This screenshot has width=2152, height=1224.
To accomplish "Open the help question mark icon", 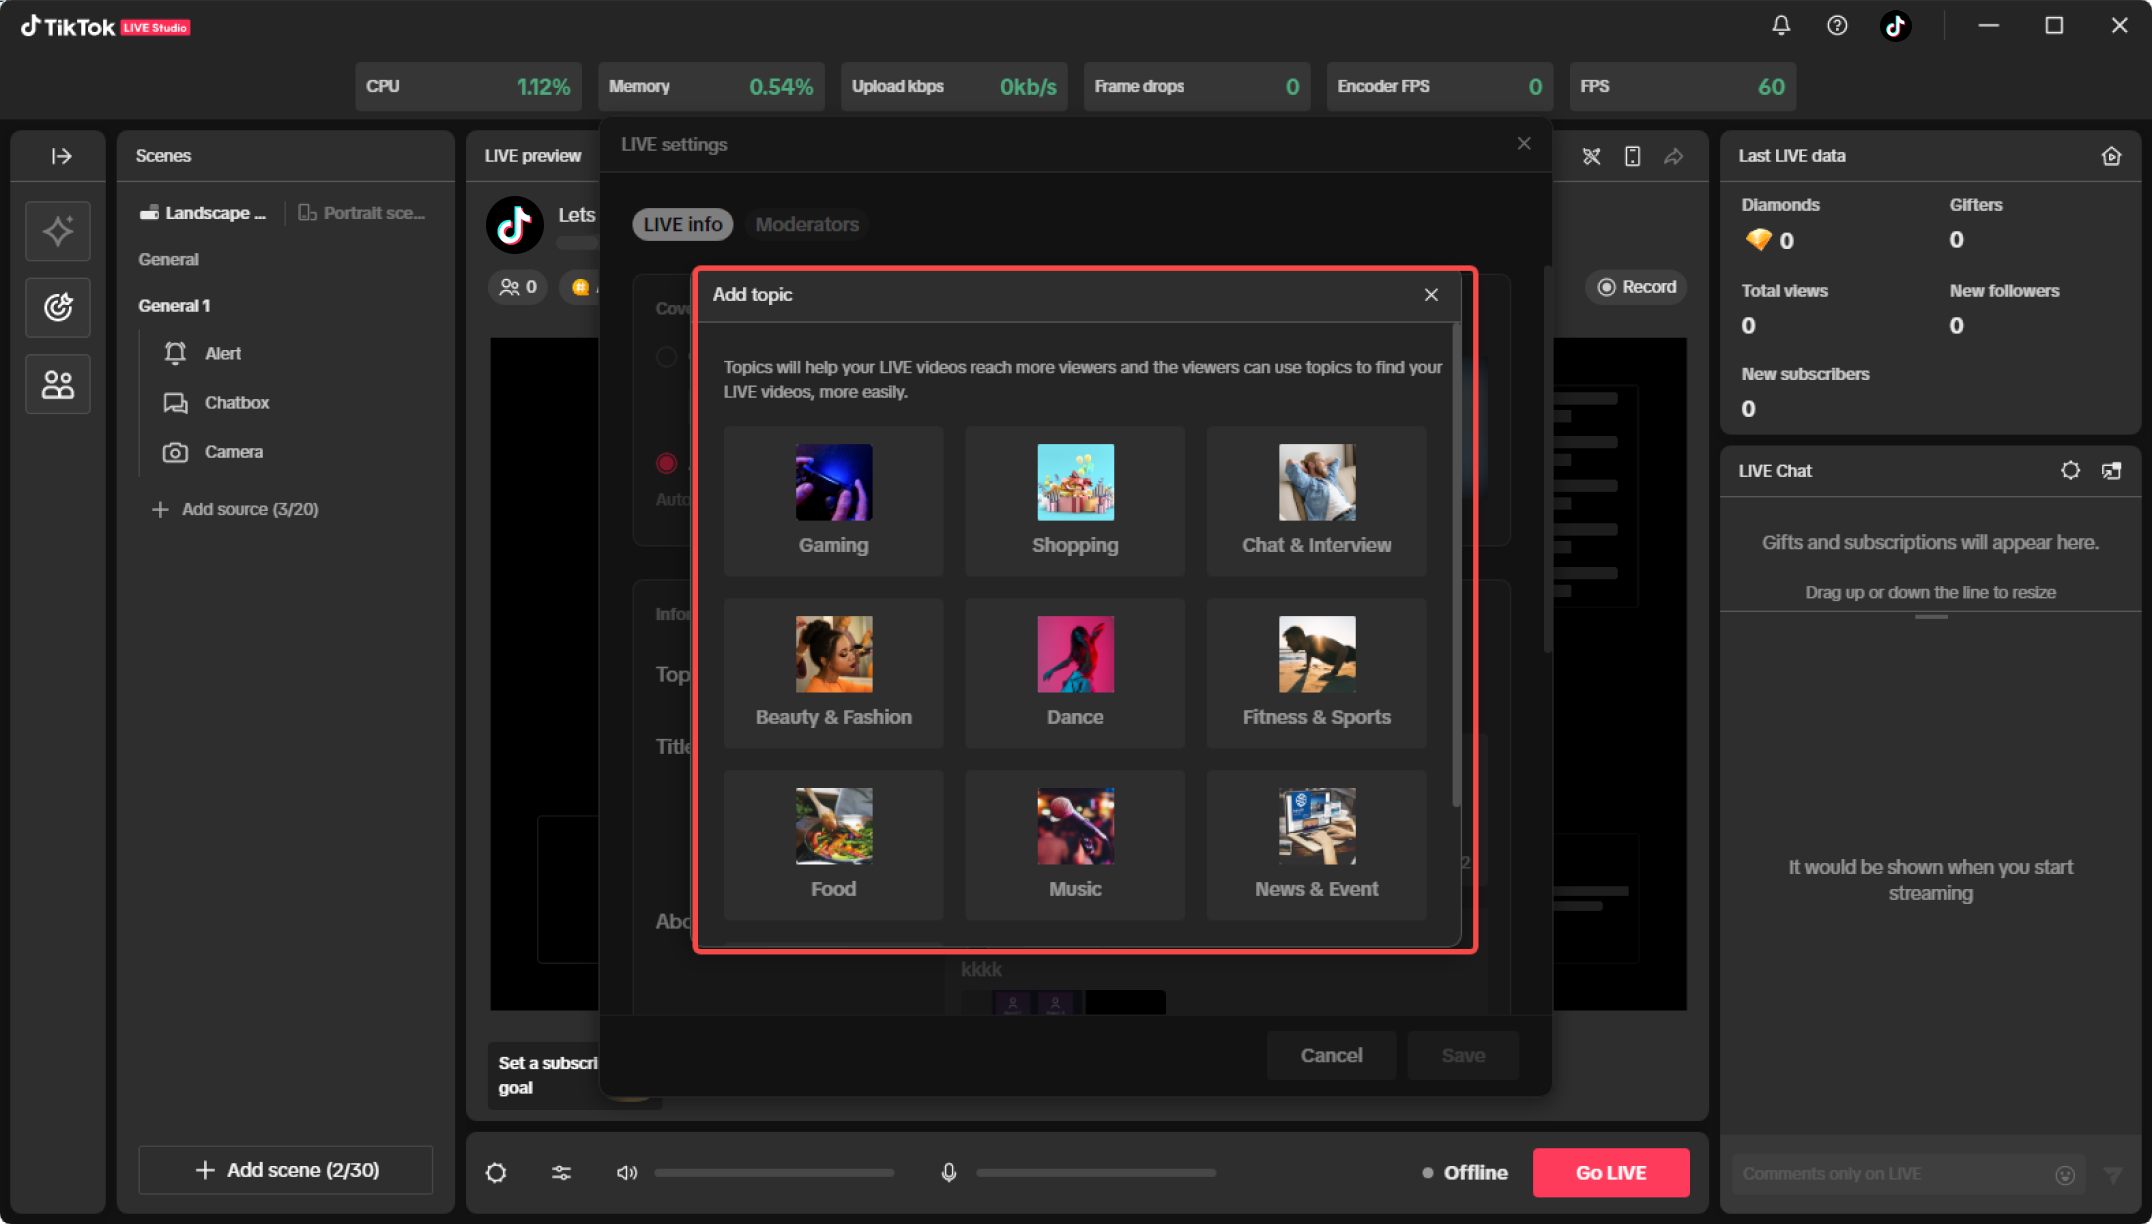I will tap(1837, 26).
